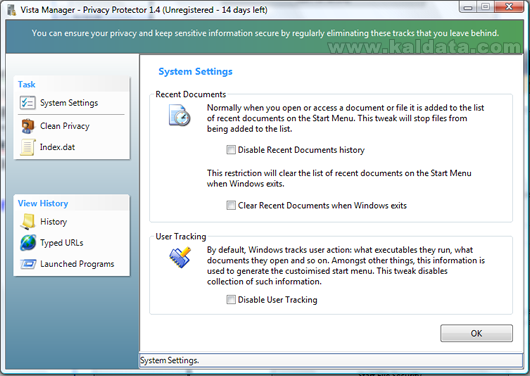The height and width of the screenshot is (376, 530).
Task: Show Launched Programs history
Action: (77, 264)
